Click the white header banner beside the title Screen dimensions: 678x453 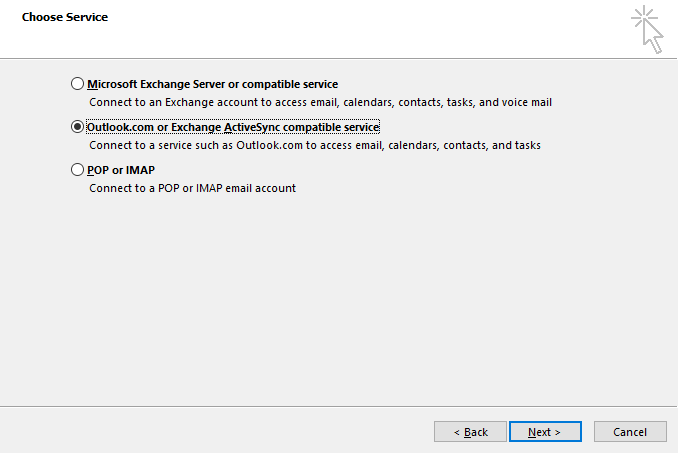[346, 29]
